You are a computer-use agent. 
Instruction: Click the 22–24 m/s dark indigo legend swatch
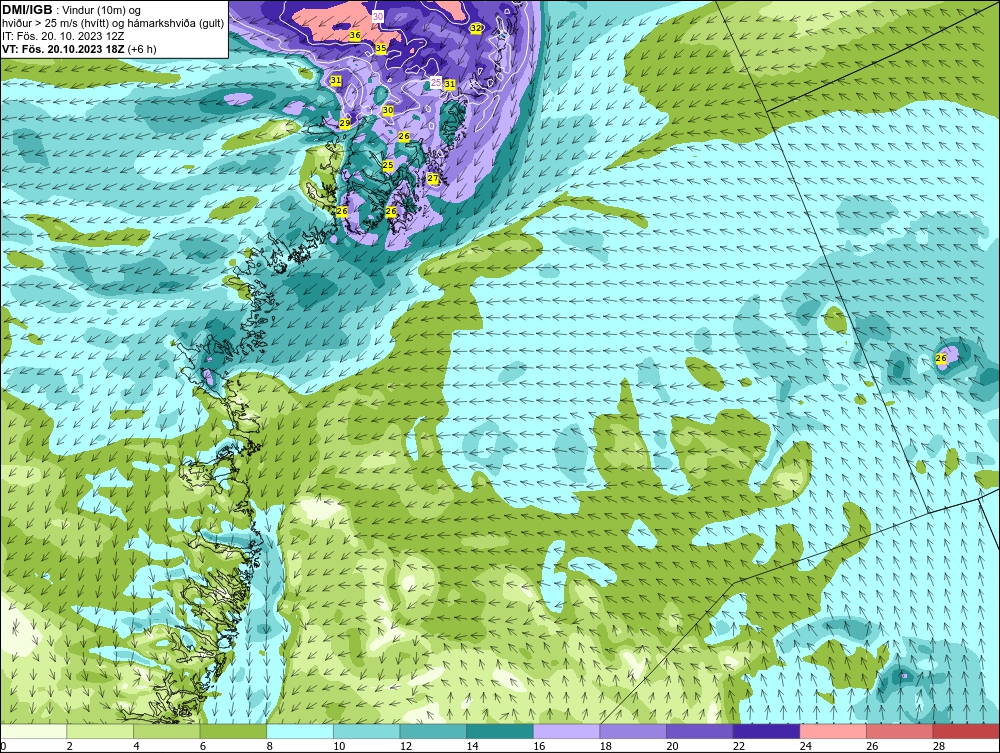coord(767,731)
